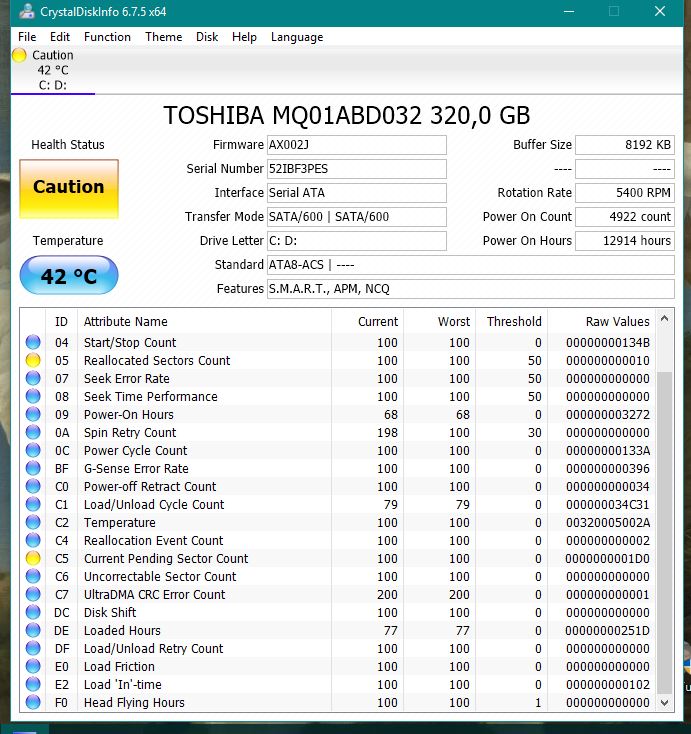The height and width of the screenshot is (734, 691).
Task: Click the Power On Count field 4922 count
Action: point(625,217)
